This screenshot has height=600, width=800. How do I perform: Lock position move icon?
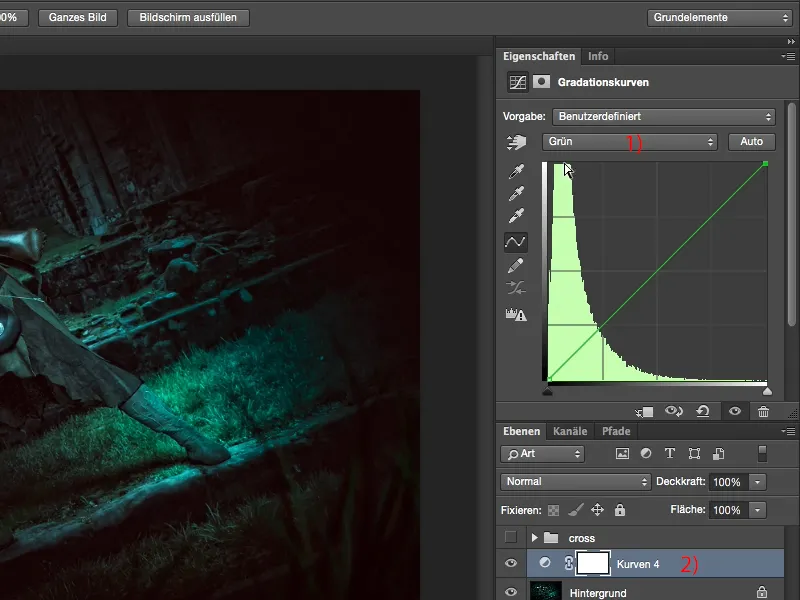point(597,510)
